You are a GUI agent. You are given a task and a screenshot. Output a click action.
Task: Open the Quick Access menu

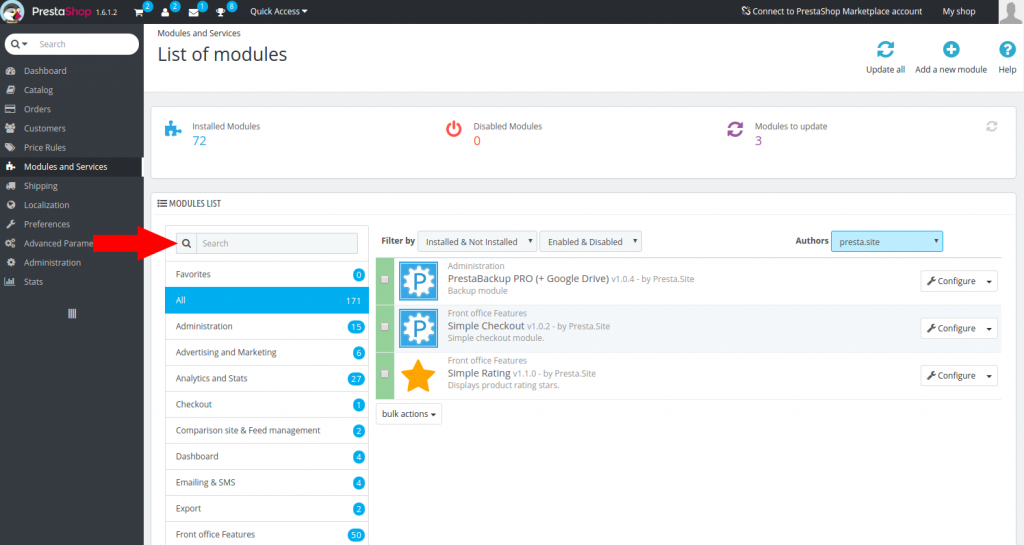click(279, 12)
